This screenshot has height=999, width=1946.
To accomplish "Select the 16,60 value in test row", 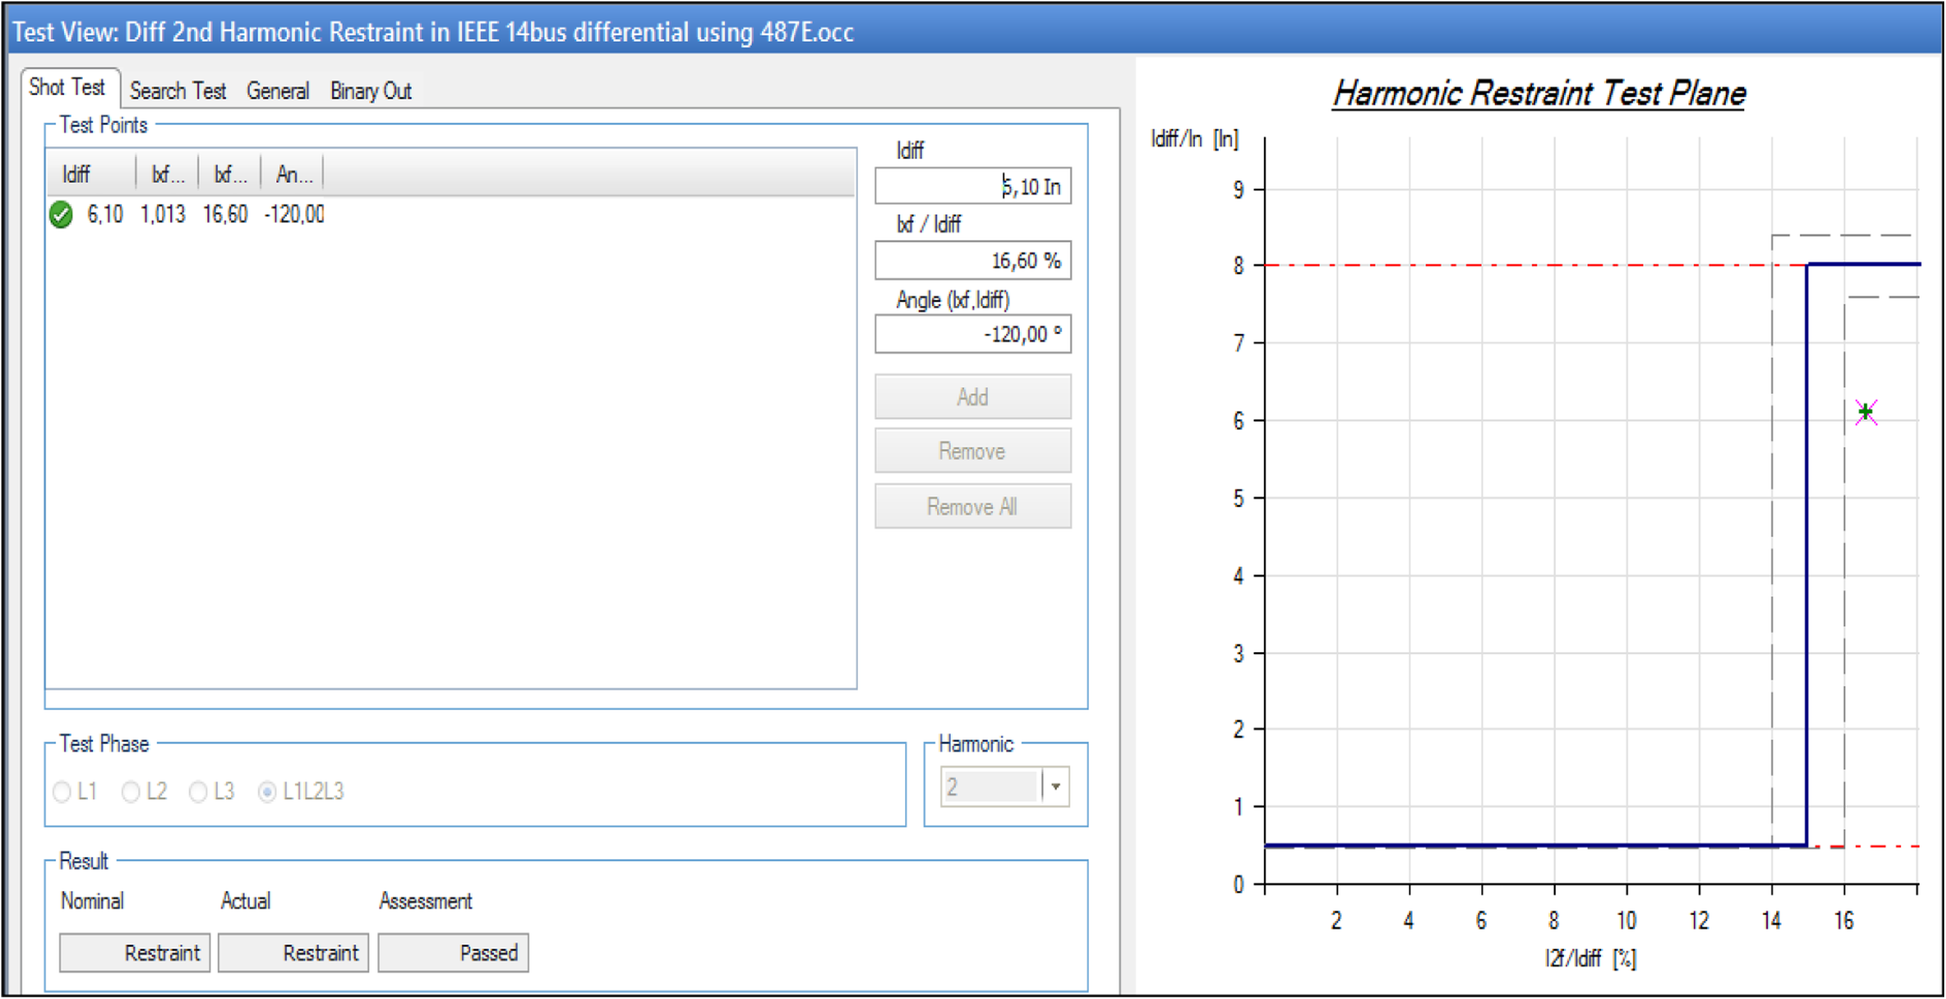I will (x=225, y=214).
